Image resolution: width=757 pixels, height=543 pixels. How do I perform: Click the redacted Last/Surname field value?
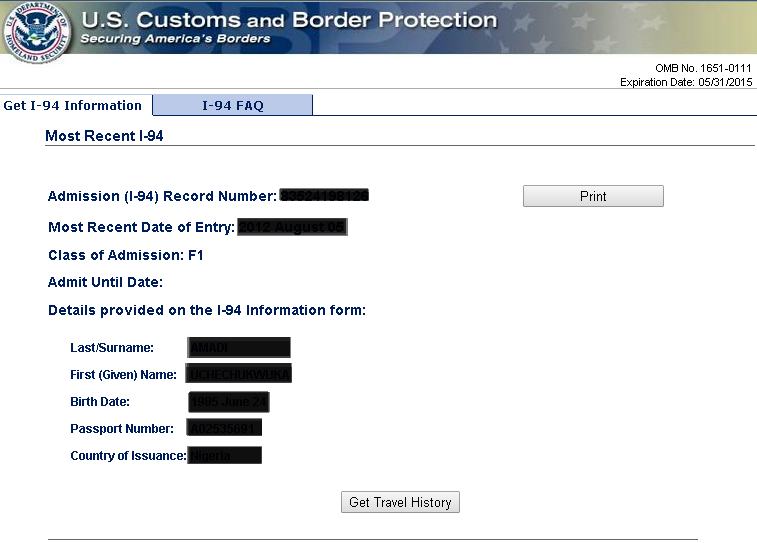tap(239, 347)
